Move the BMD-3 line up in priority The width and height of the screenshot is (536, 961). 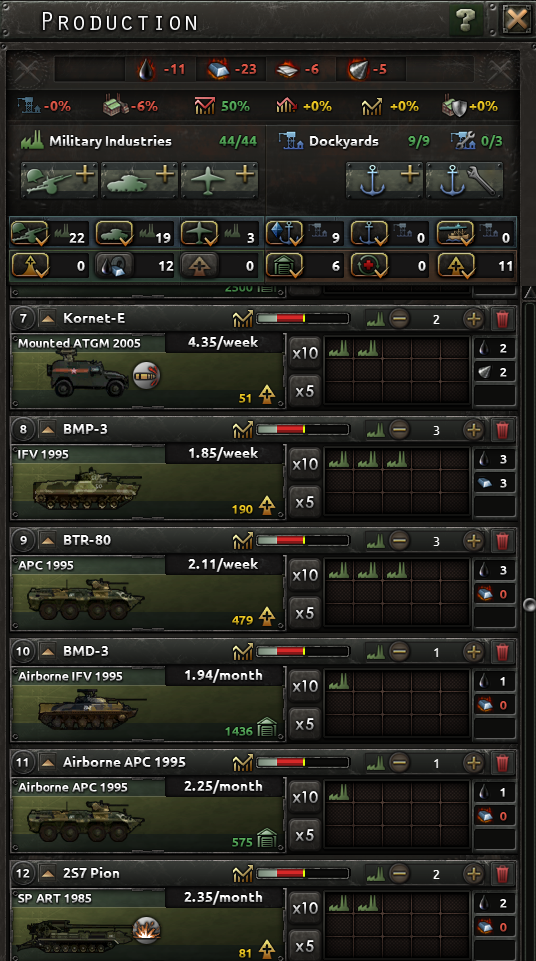tap(47, 651)
